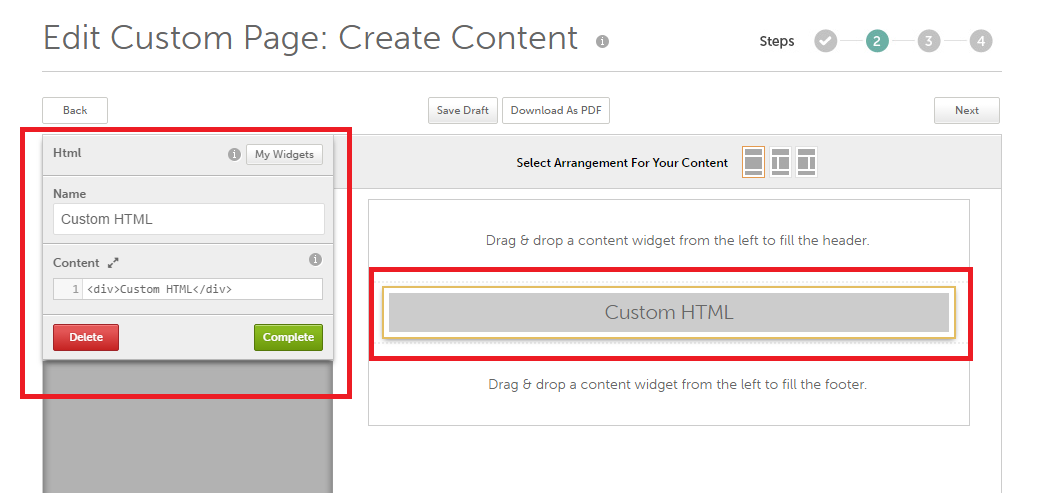Click the green Complete button

tap(288, 338)
